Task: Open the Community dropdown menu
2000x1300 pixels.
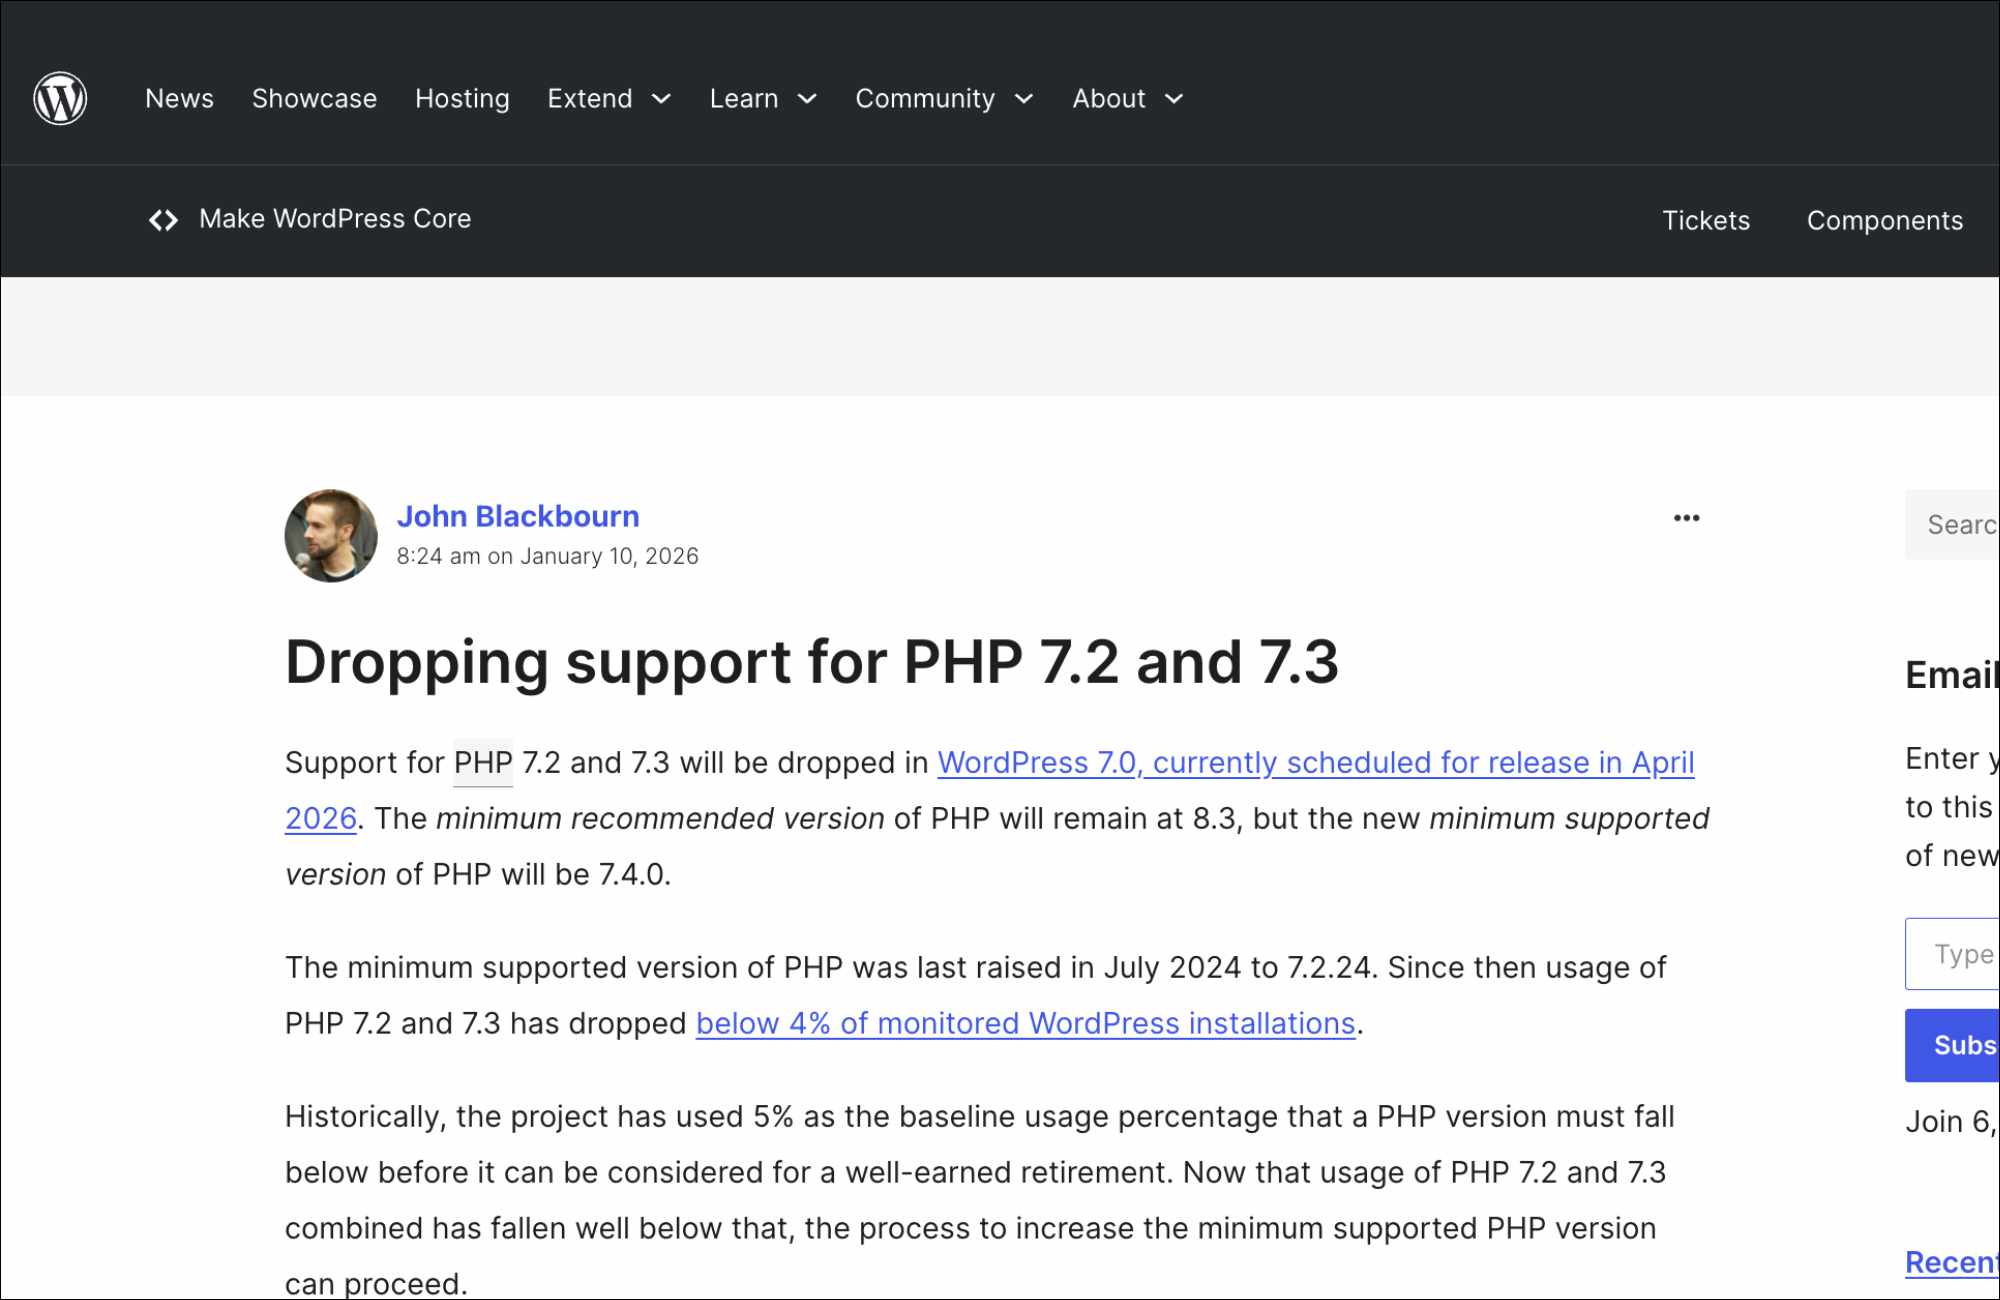Action: coord(1025,99)
